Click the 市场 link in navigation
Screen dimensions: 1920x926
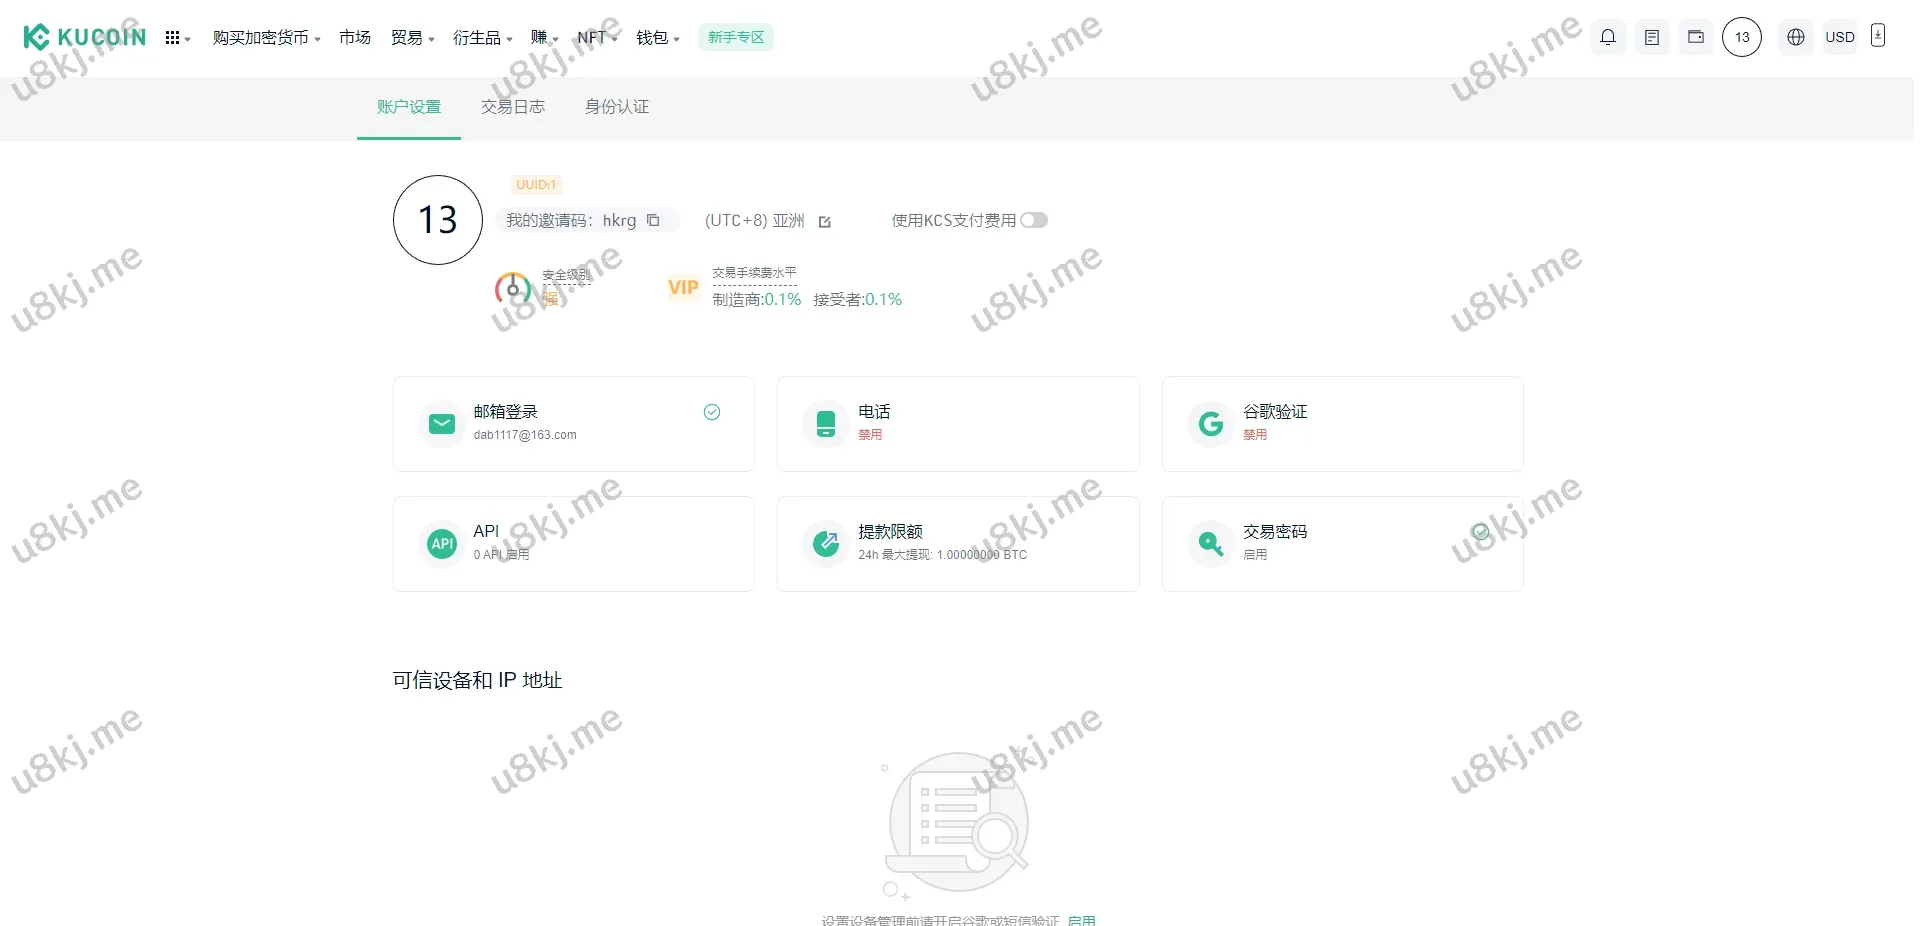click(354, 38)
